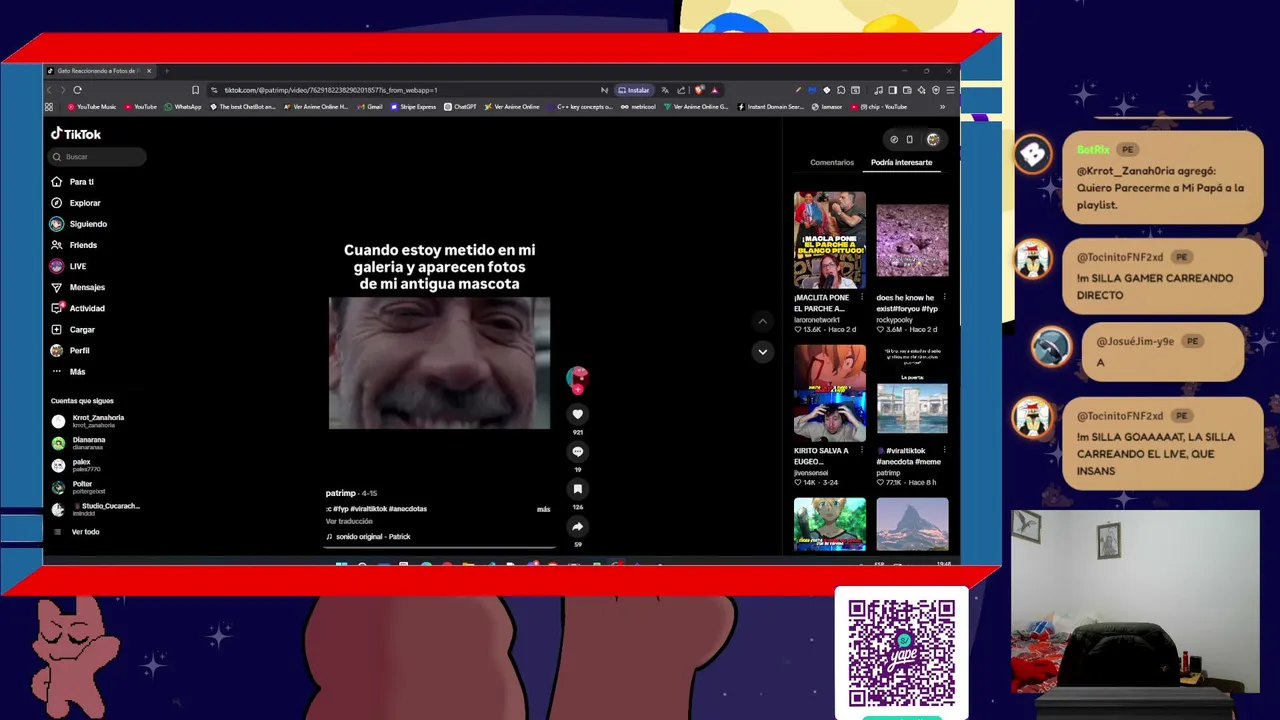This screenshot has height=720, width=1280.
Task: Click the tiktok.com address bar URL
Action: point(330,90)
